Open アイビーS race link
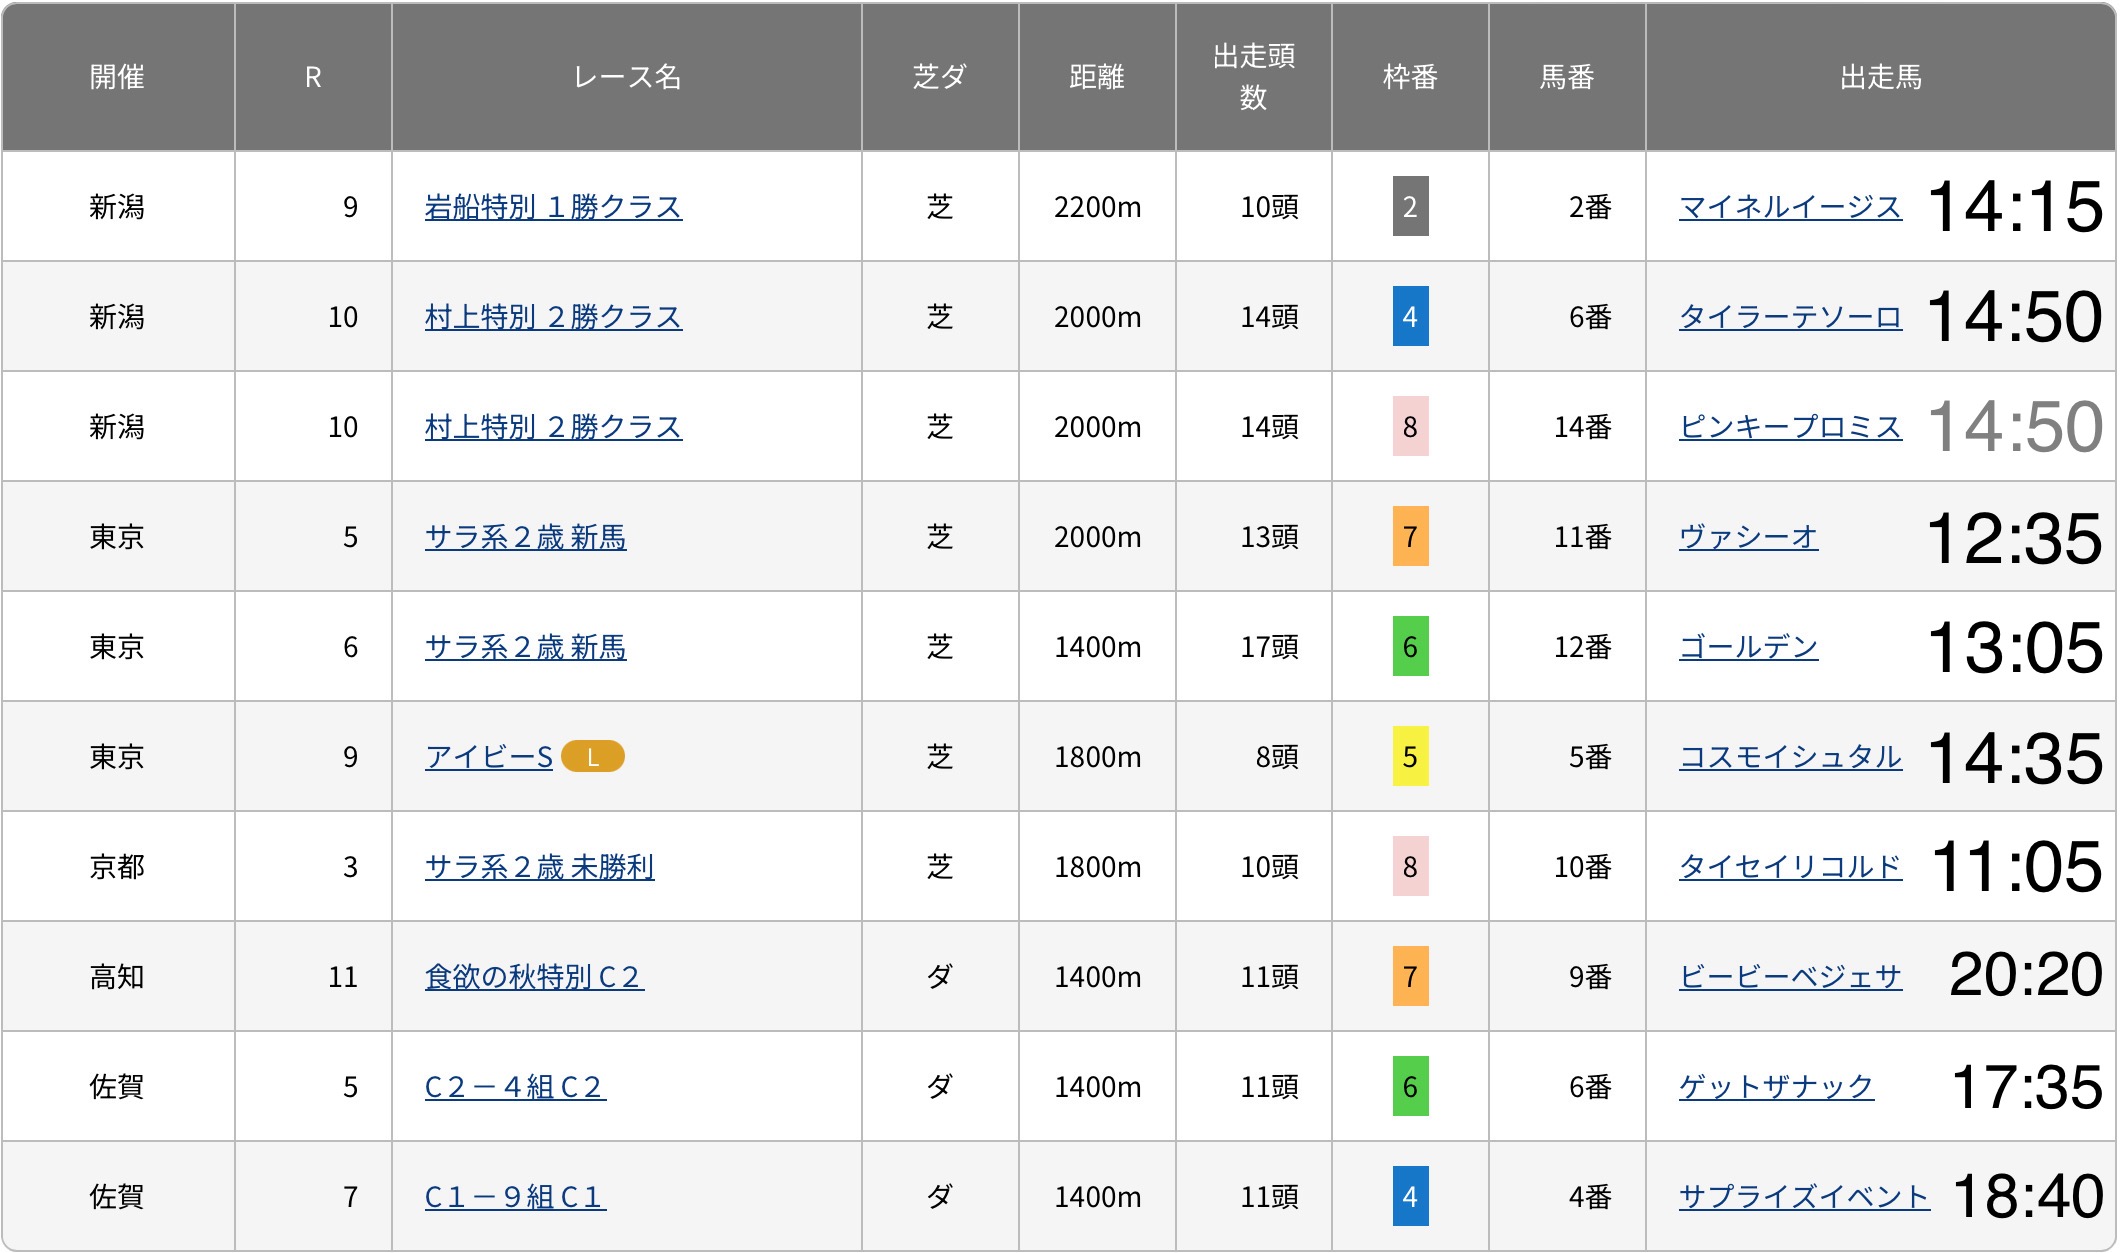The height and width of the screenshot is (1253, 2120). click(488, 757)
